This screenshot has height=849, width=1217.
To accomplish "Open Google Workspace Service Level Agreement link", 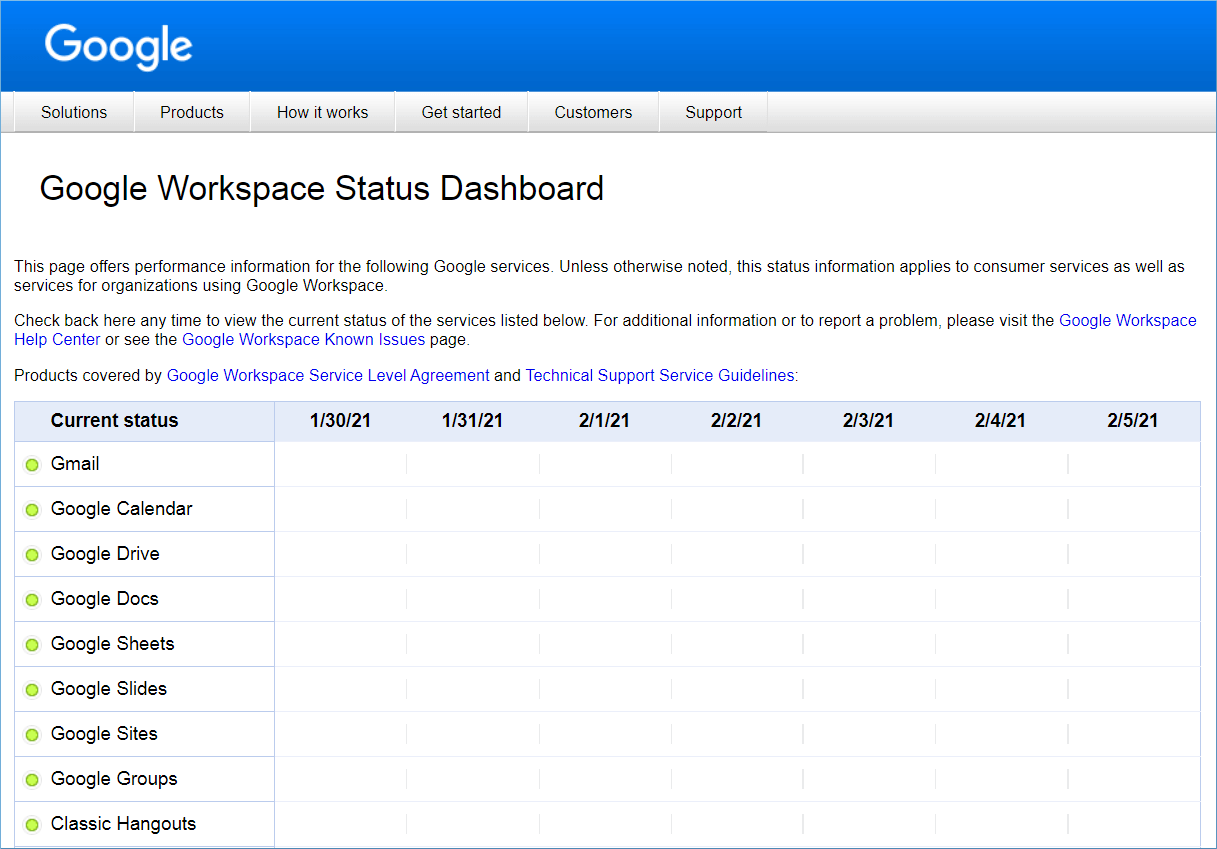I will click(x=328, y=375).
